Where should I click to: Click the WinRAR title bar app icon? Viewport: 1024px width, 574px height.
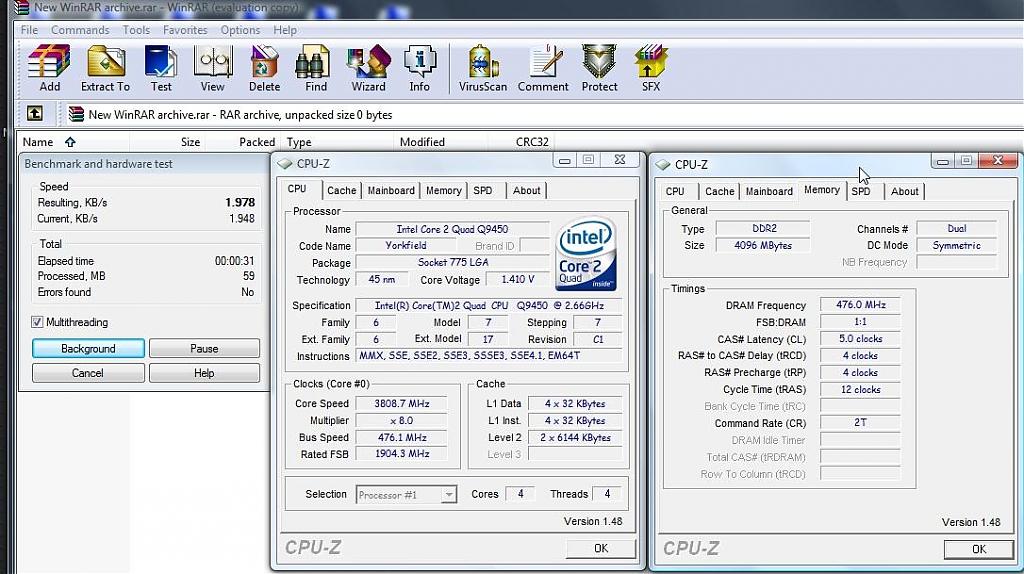pyautogui.click(x=22, y=7)
